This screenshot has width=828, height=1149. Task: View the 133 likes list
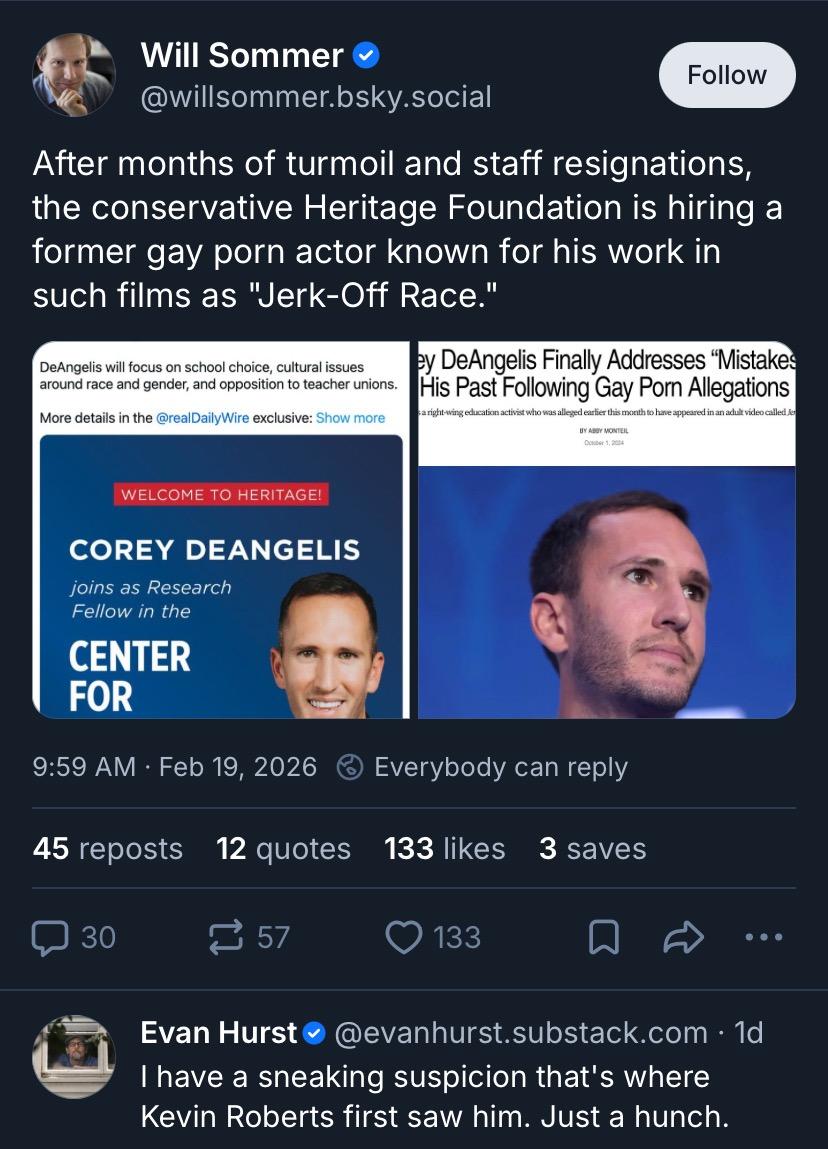click(x=444, y=849)
